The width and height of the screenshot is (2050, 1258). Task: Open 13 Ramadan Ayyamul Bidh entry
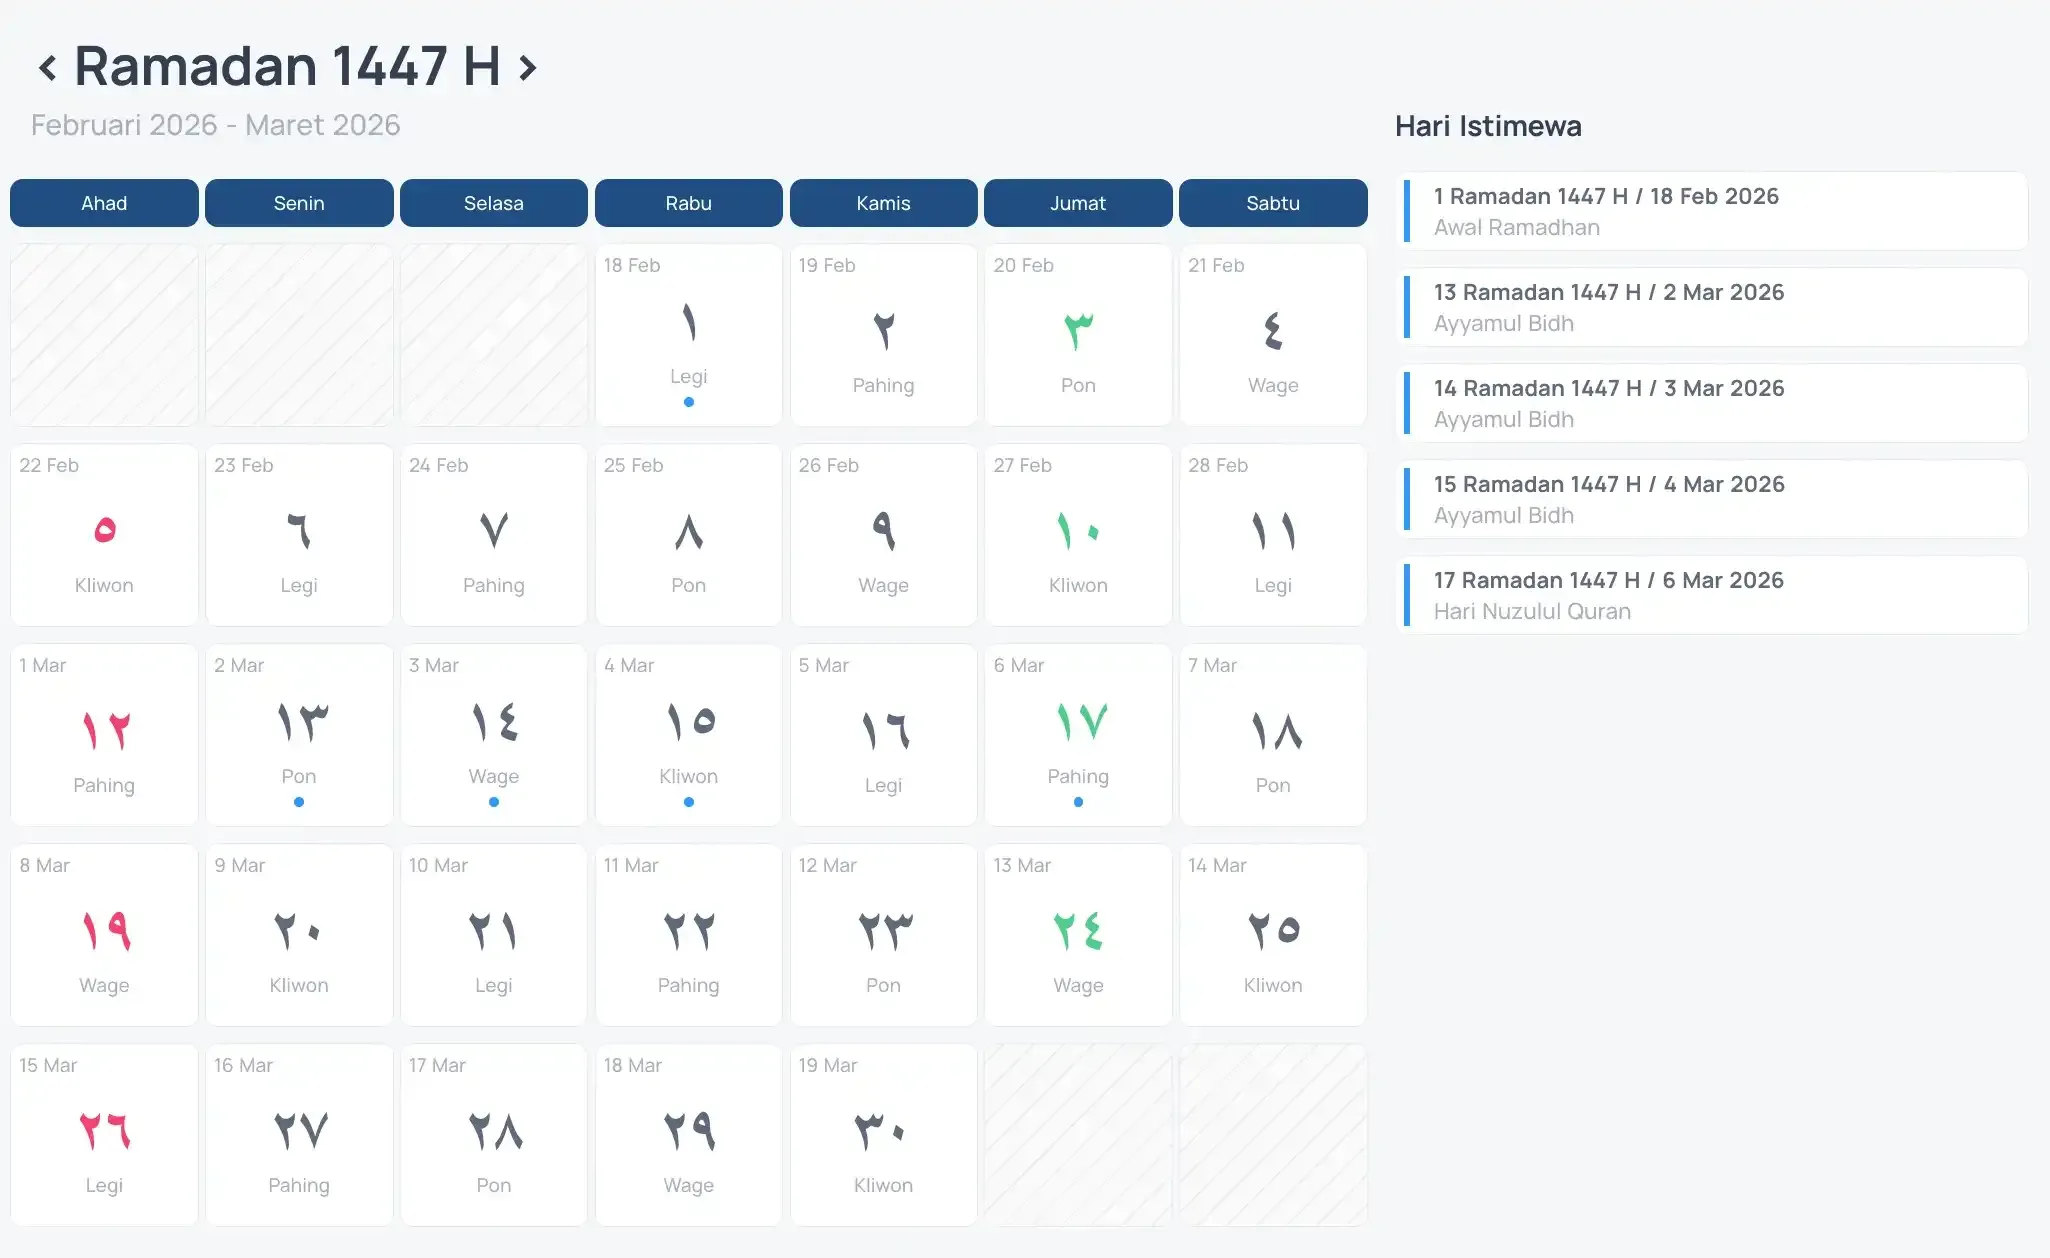point(1712,307)
